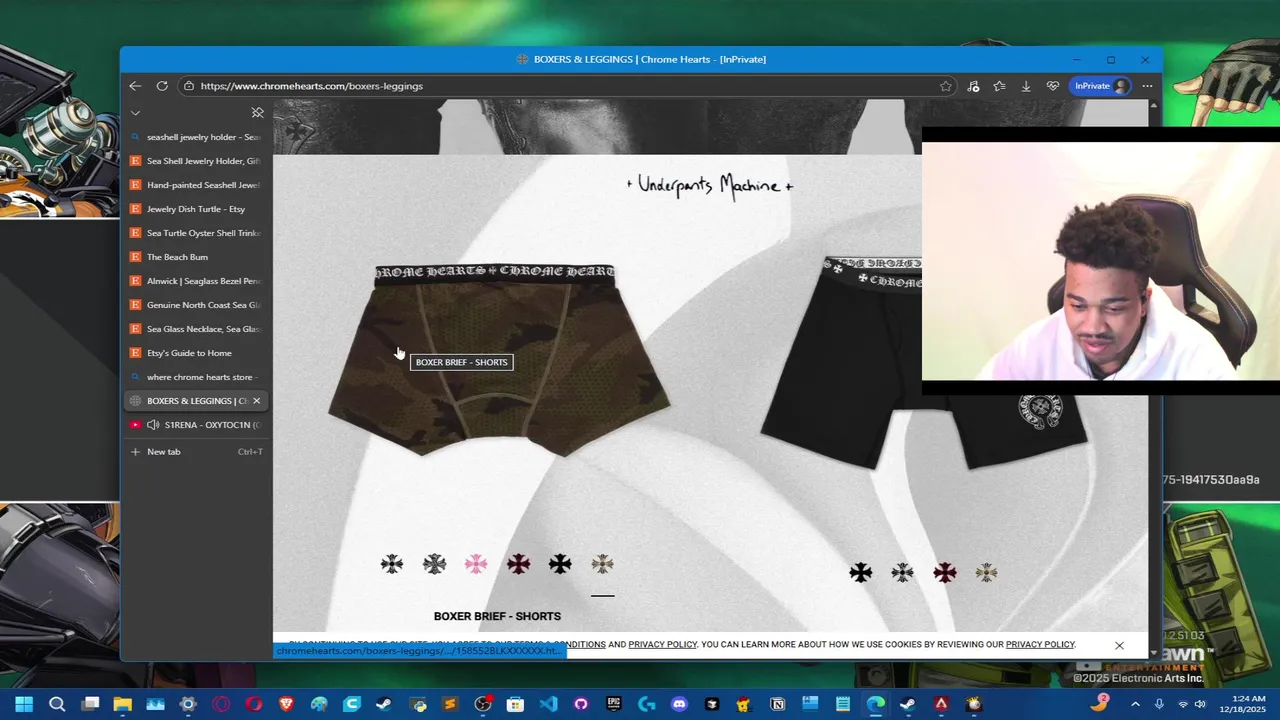Switch to Sea Turtle Oyster Shell Trinket tab
This screenshot has width=1280, height=720.
click(196, 233)
